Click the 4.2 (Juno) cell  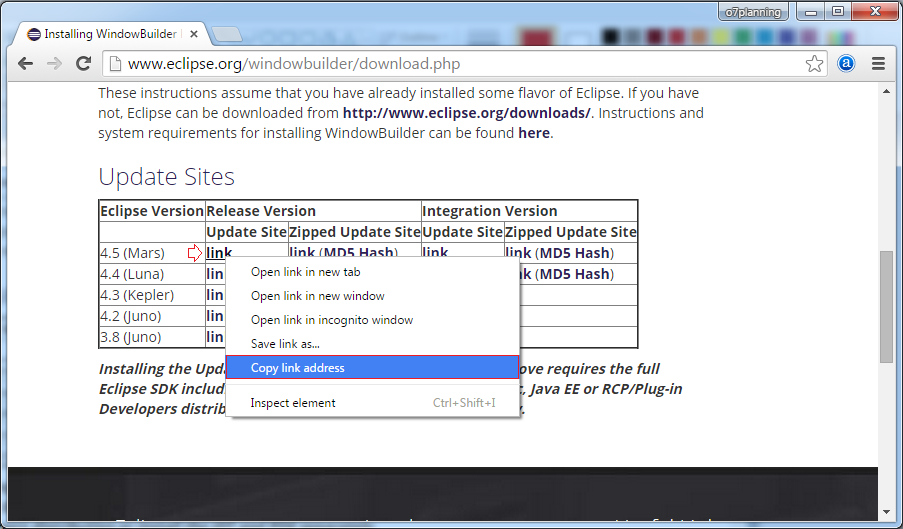coord(152,316)
